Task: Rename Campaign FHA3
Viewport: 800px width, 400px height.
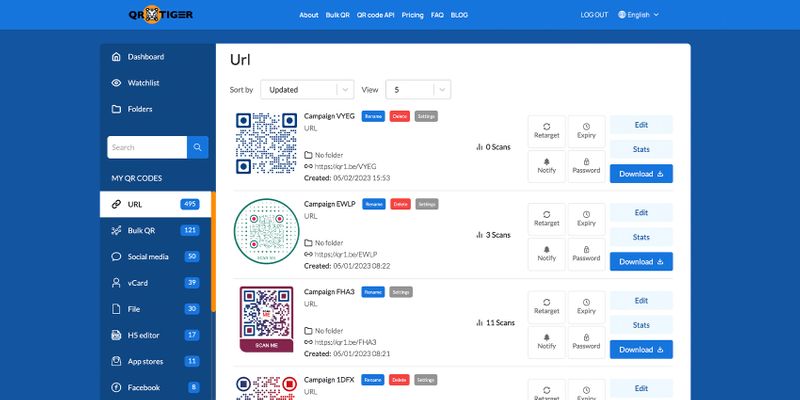Action: 373,292
